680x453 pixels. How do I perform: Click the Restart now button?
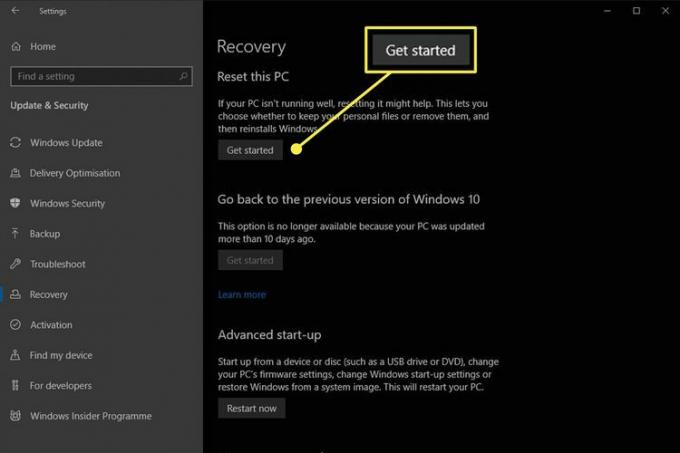[x=252, y=408]
